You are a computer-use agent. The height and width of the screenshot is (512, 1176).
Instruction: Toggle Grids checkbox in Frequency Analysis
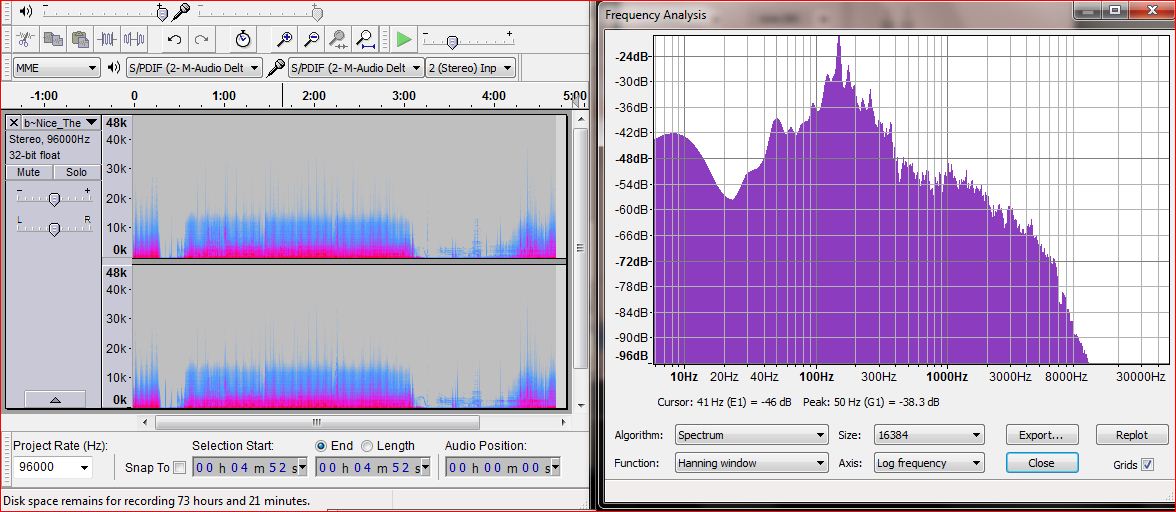pyautogui.click(x=1148, y=465)
